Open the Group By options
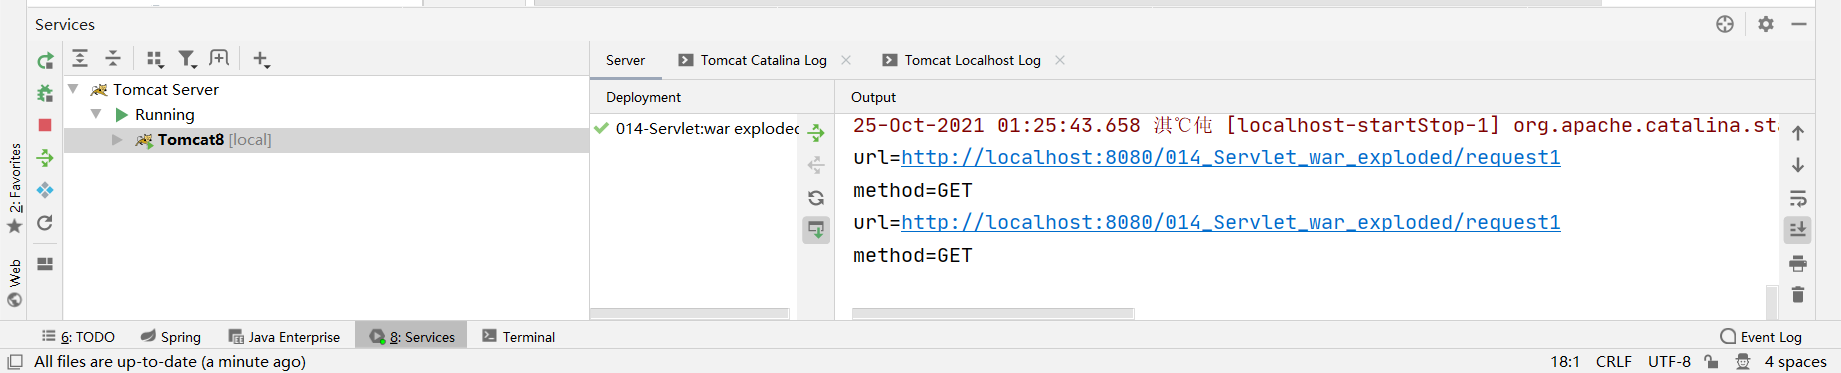1841x373 pixels. point(155,59)
